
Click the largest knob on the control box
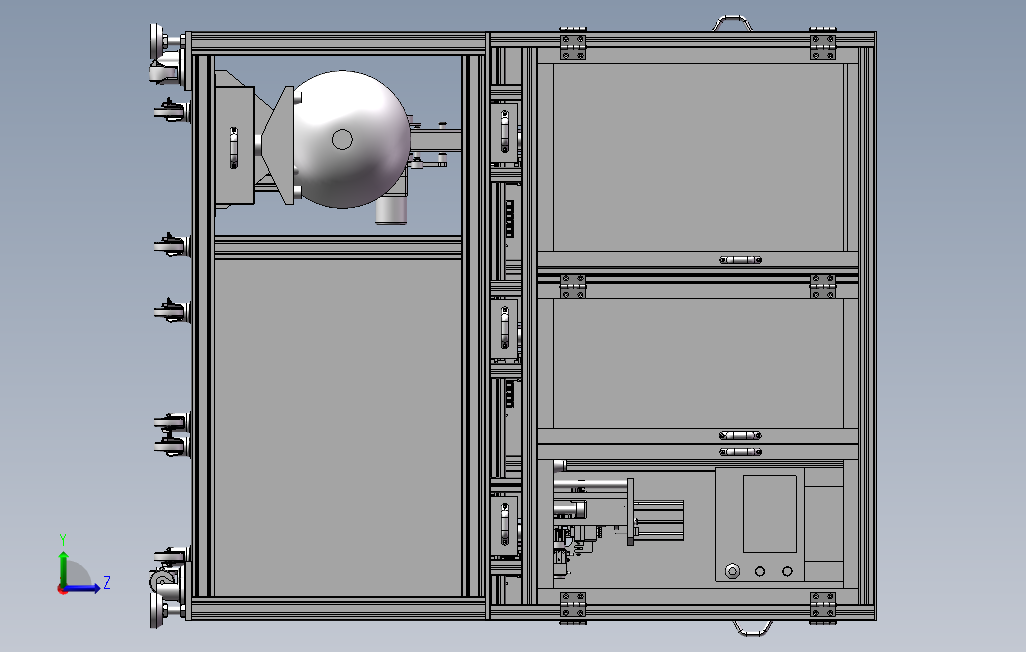pyautogui.click(x=732, y=571)
